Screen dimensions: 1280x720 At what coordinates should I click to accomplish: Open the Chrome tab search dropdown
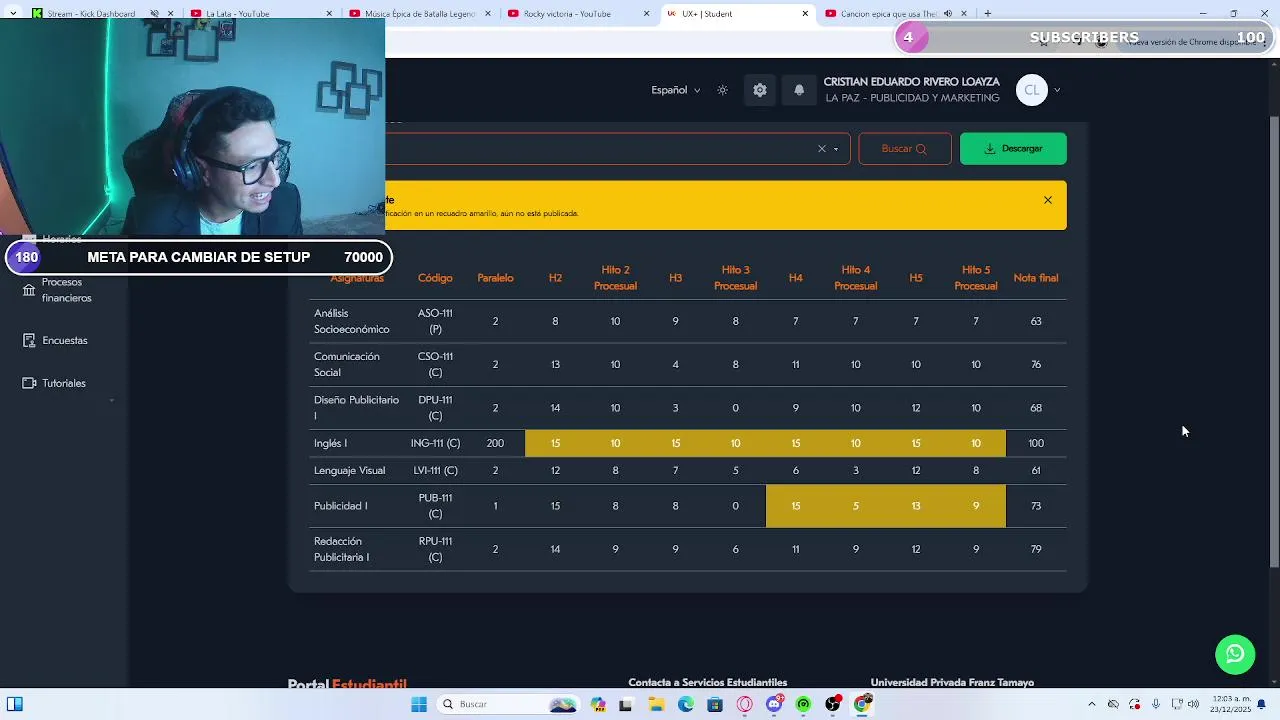(x=13, y=14)
